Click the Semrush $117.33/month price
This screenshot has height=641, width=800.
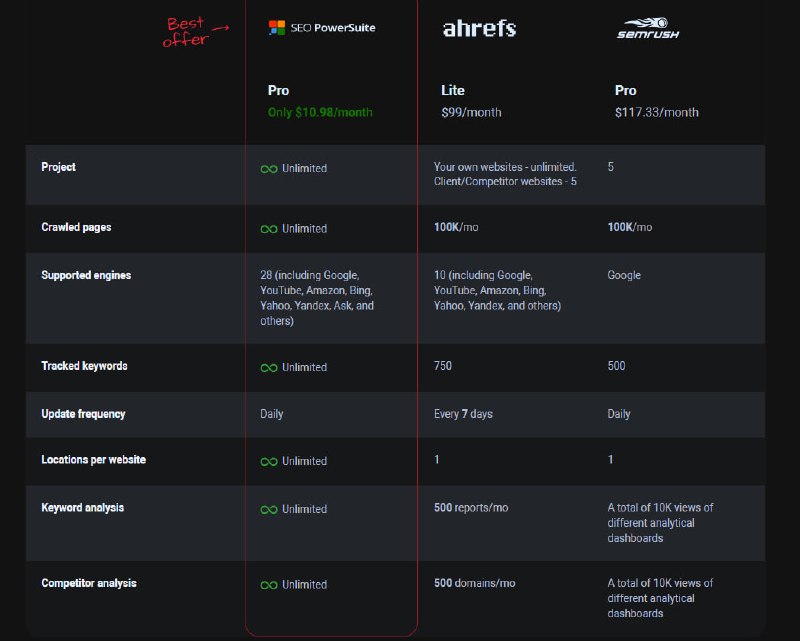click(x=657, y=112)
